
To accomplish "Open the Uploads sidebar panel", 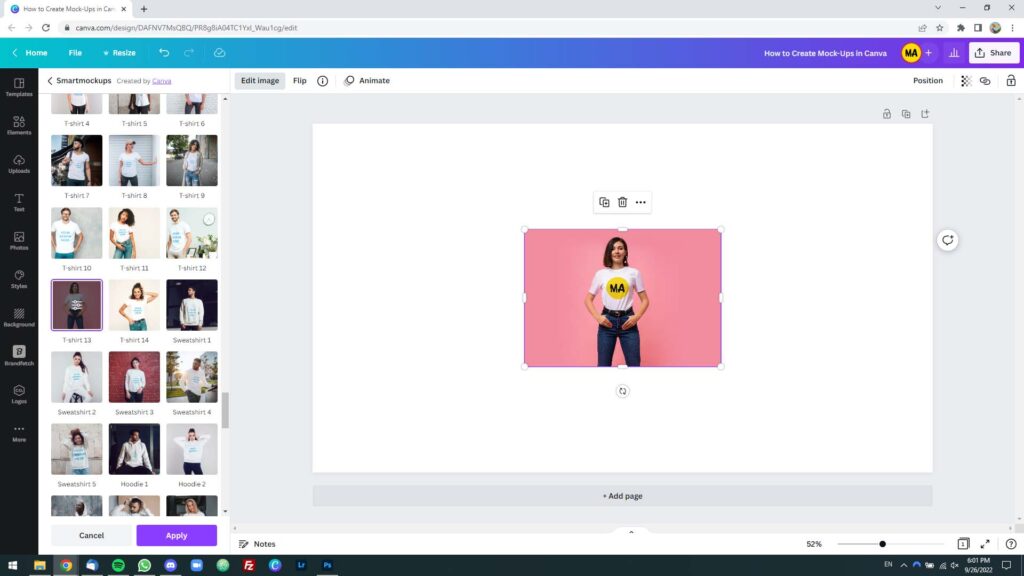I will (19, 163).
